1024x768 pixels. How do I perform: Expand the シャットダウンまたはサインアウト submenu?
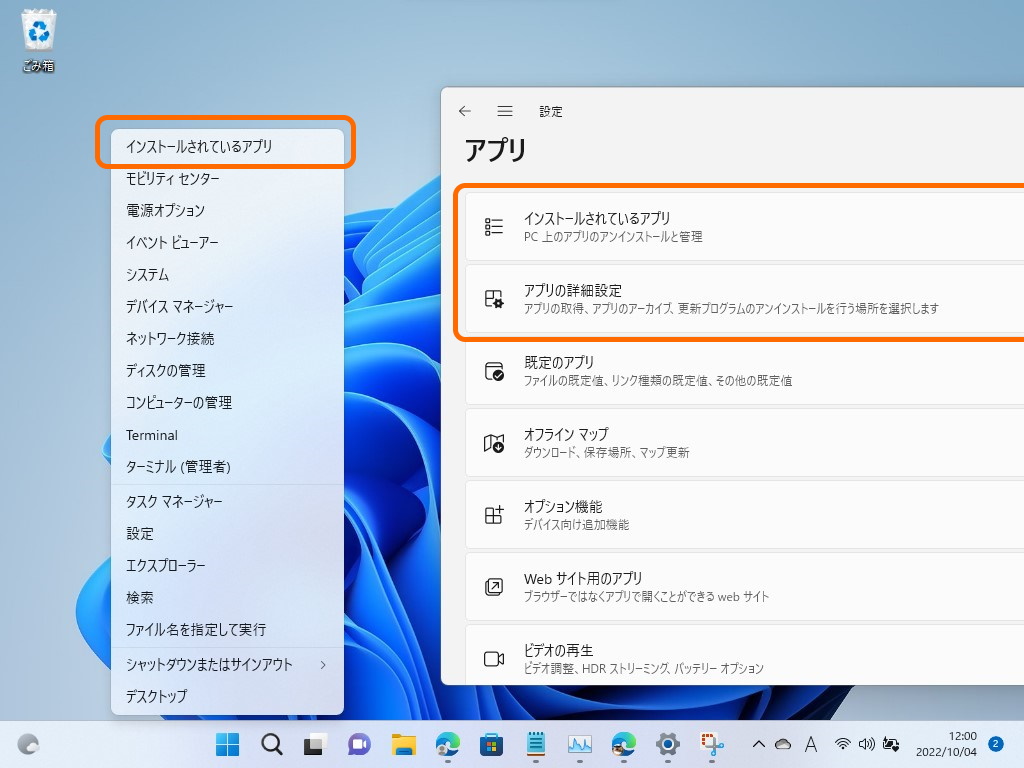(210, 663)
